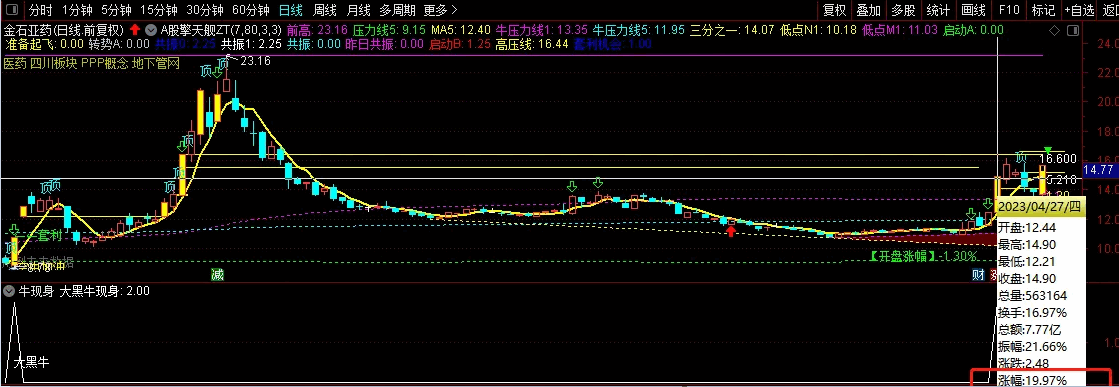
Task: Expand the 牛现身 sub-indicator dropdown circle
Action: (9, 291)
